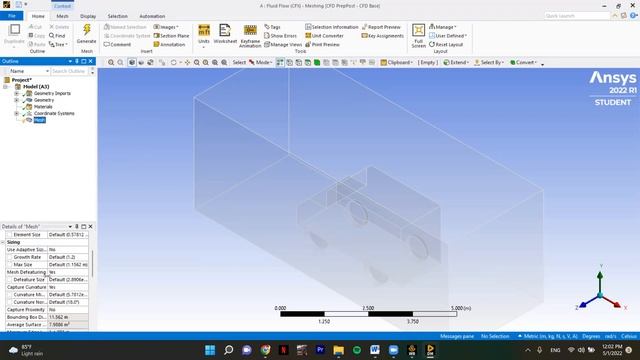Expand the Coordinate Systems tree node
This screenshot has height=360, width=640.
(x=17, y=113)
